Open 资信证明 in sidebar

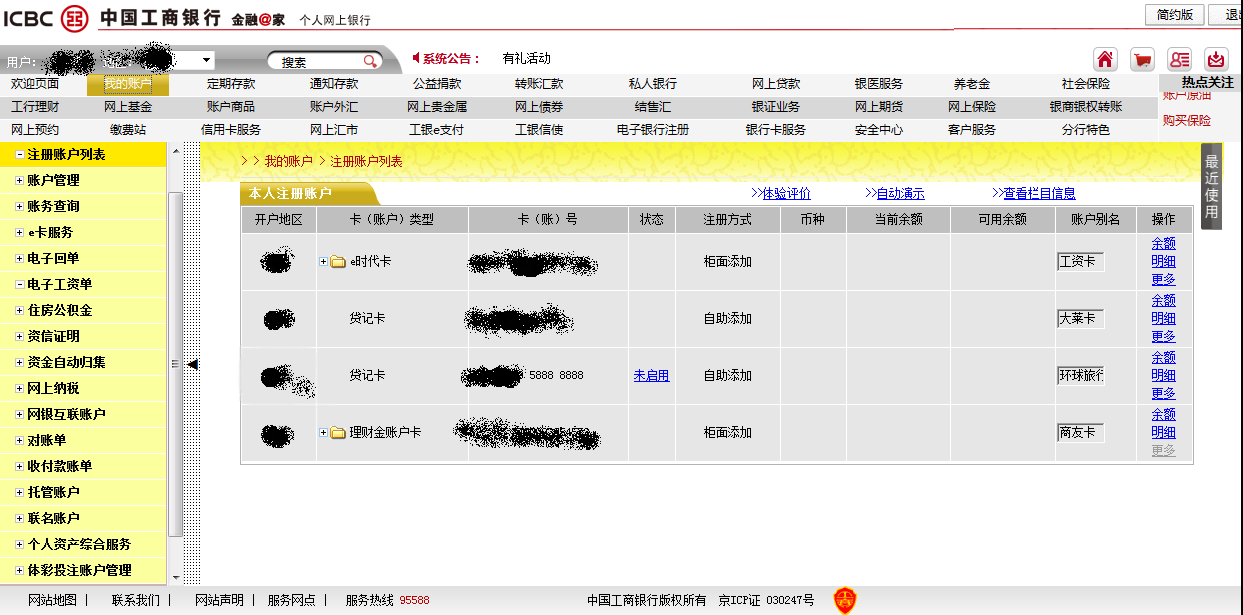[54, 336]
